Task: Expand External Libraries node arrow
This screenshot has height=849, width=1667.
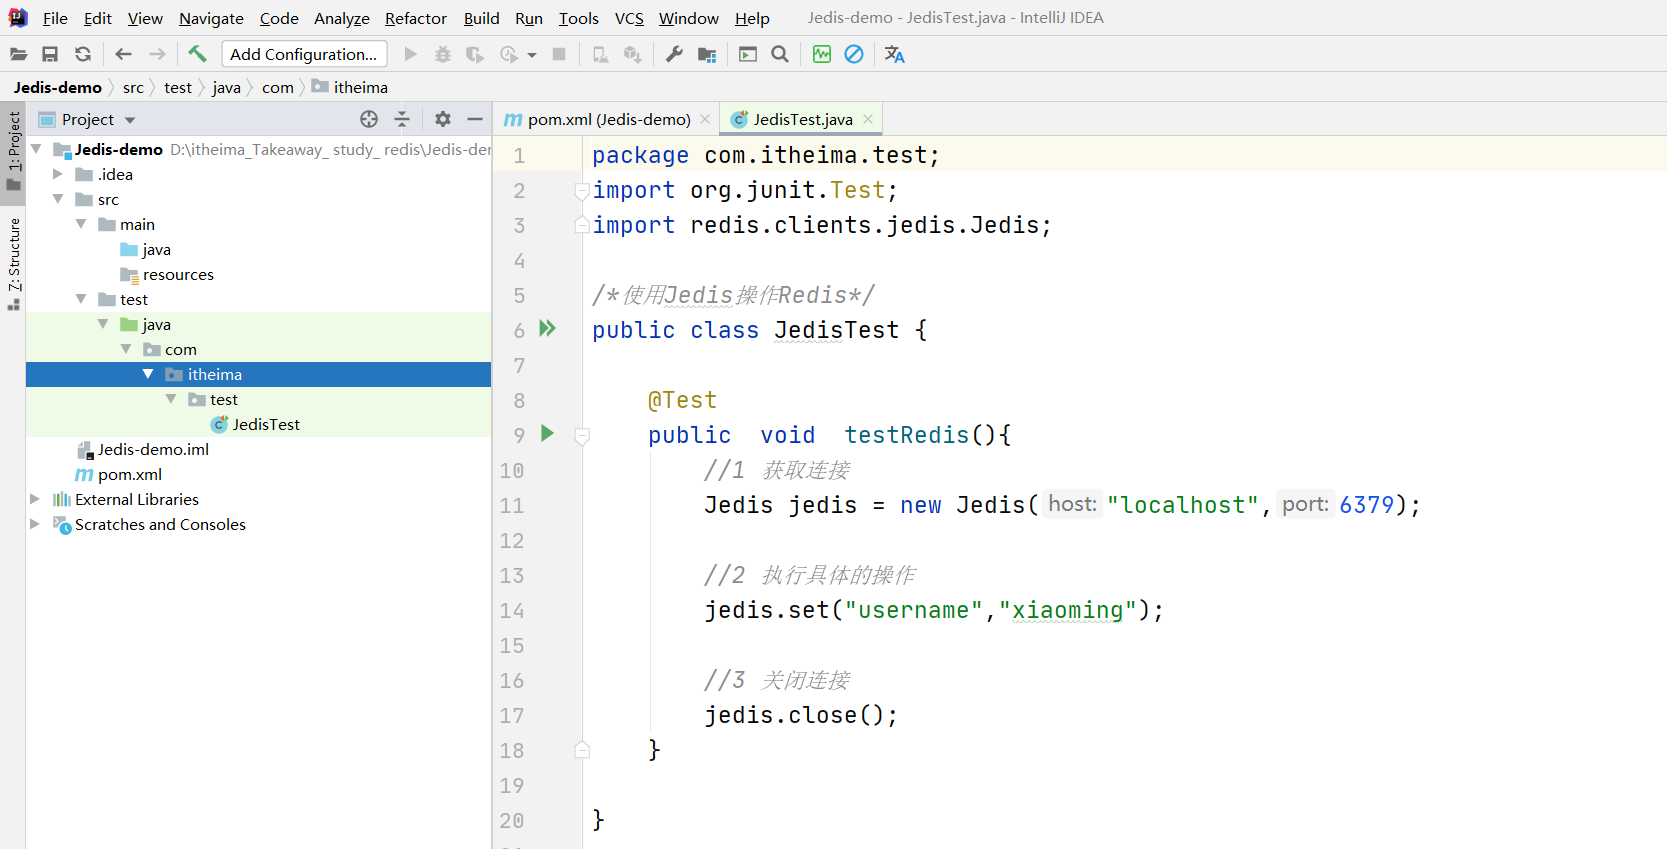Action: pyautogui.click(x=35, y=499)
